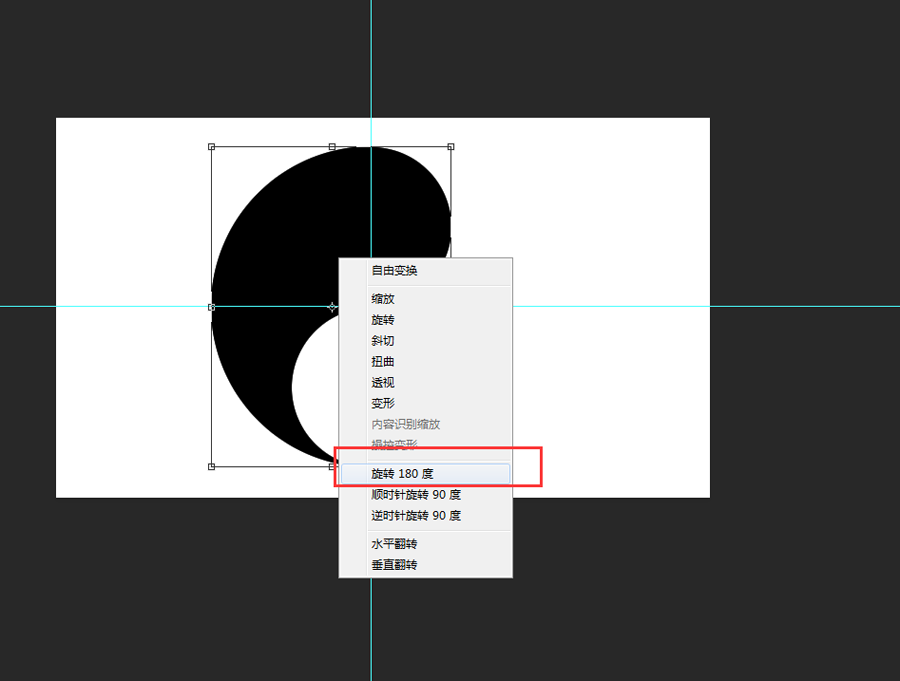900x681 pixels.
Task: Click the left-middle transform handle
Action: tap(211, 307)
